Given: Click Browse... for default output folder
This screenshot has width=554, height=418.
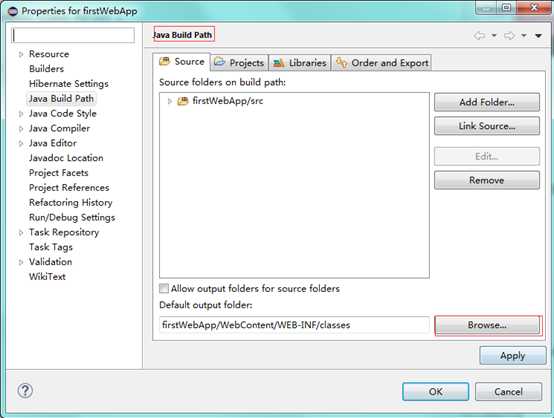Looking at the screenshot, I should point(487,325).
